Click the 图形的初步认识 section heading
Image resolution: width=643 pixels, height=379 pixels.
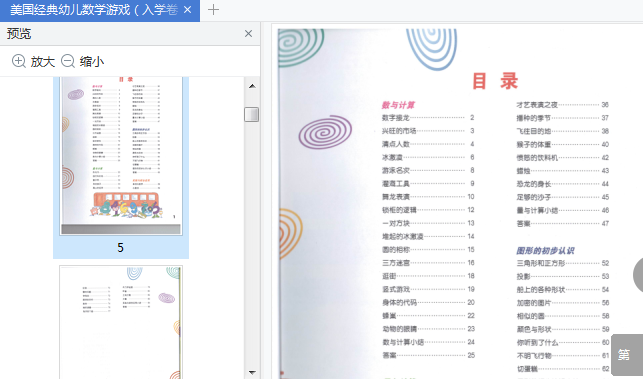(x=545, y=251)
